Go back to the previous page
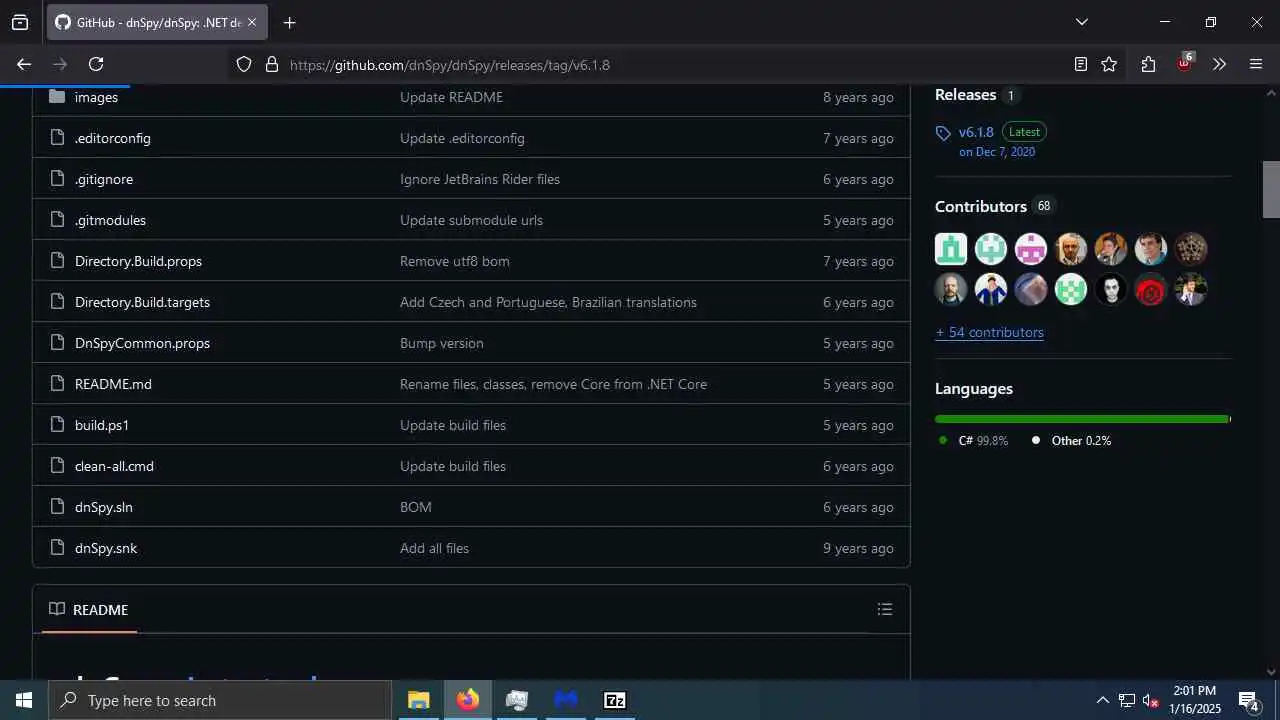 click(x=24, y=64)
